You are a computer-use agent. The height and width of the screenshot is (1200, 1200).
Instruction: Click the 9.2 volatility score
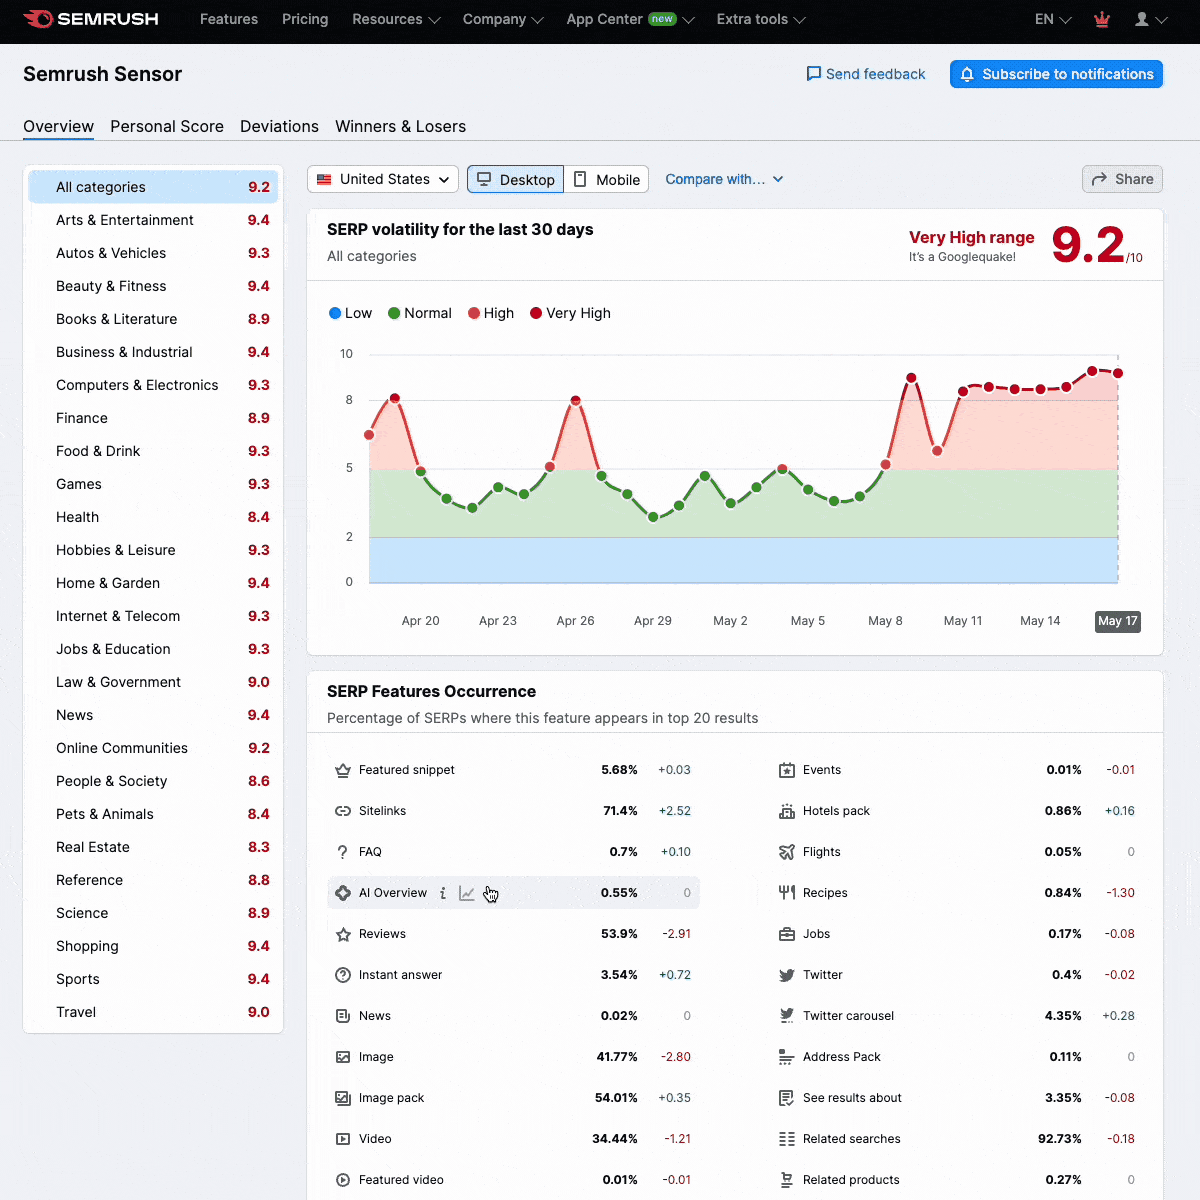coord(1088,244)
